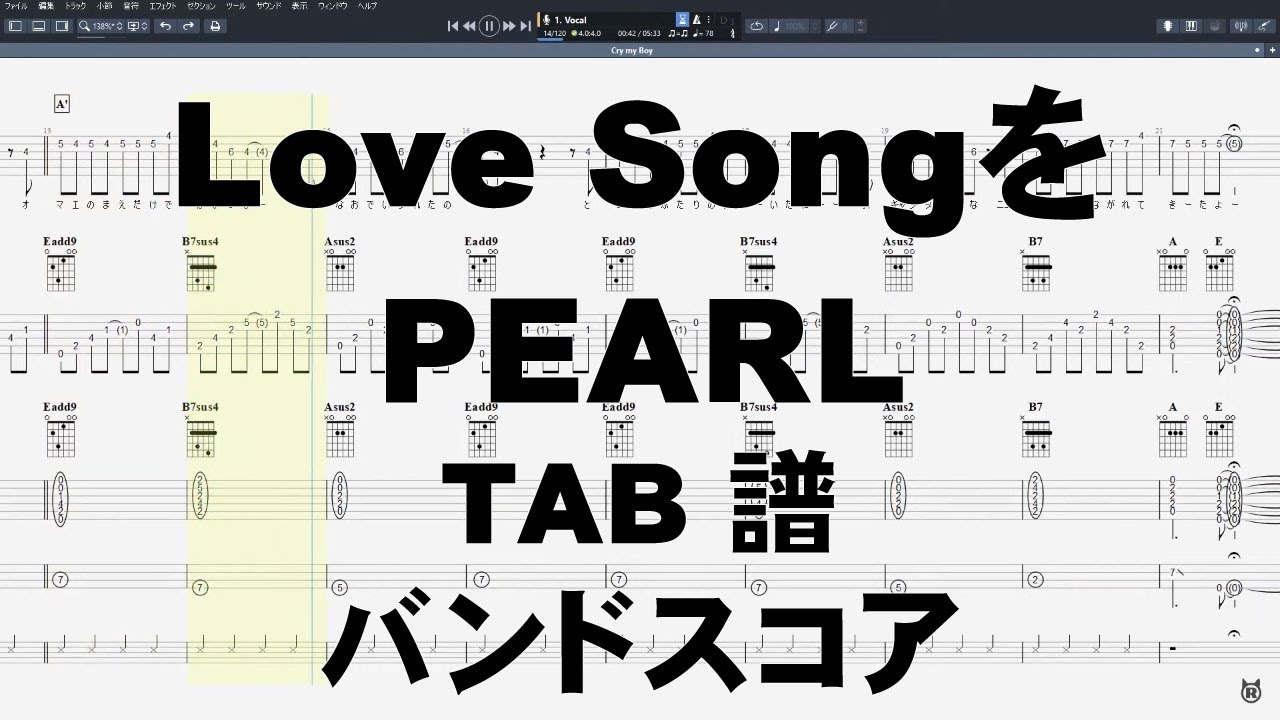This screenshot has height=720, width=1280.
Task: Create a new tab with the plus button
Action: pyautogui.click(x=1272, y=50)
